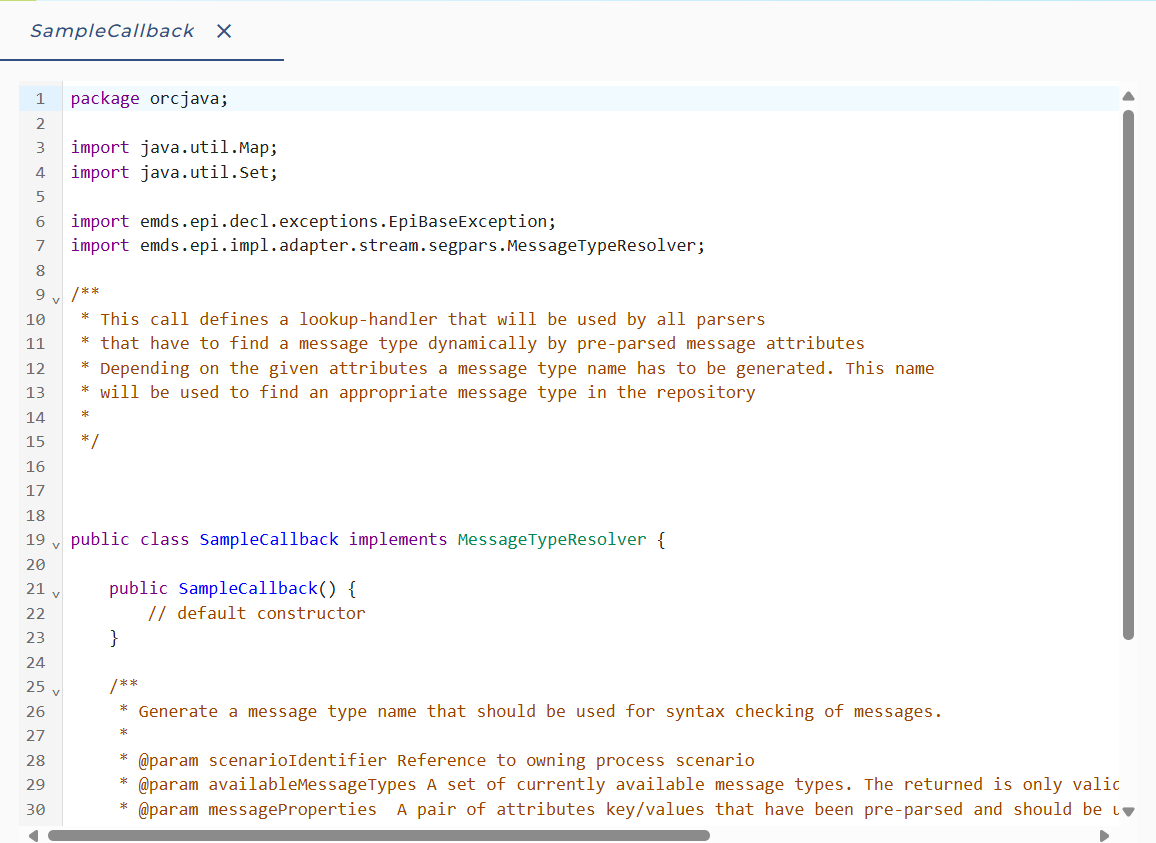
Task: Click line number 1 in the gutter
Action: click(x=40, y=99)
